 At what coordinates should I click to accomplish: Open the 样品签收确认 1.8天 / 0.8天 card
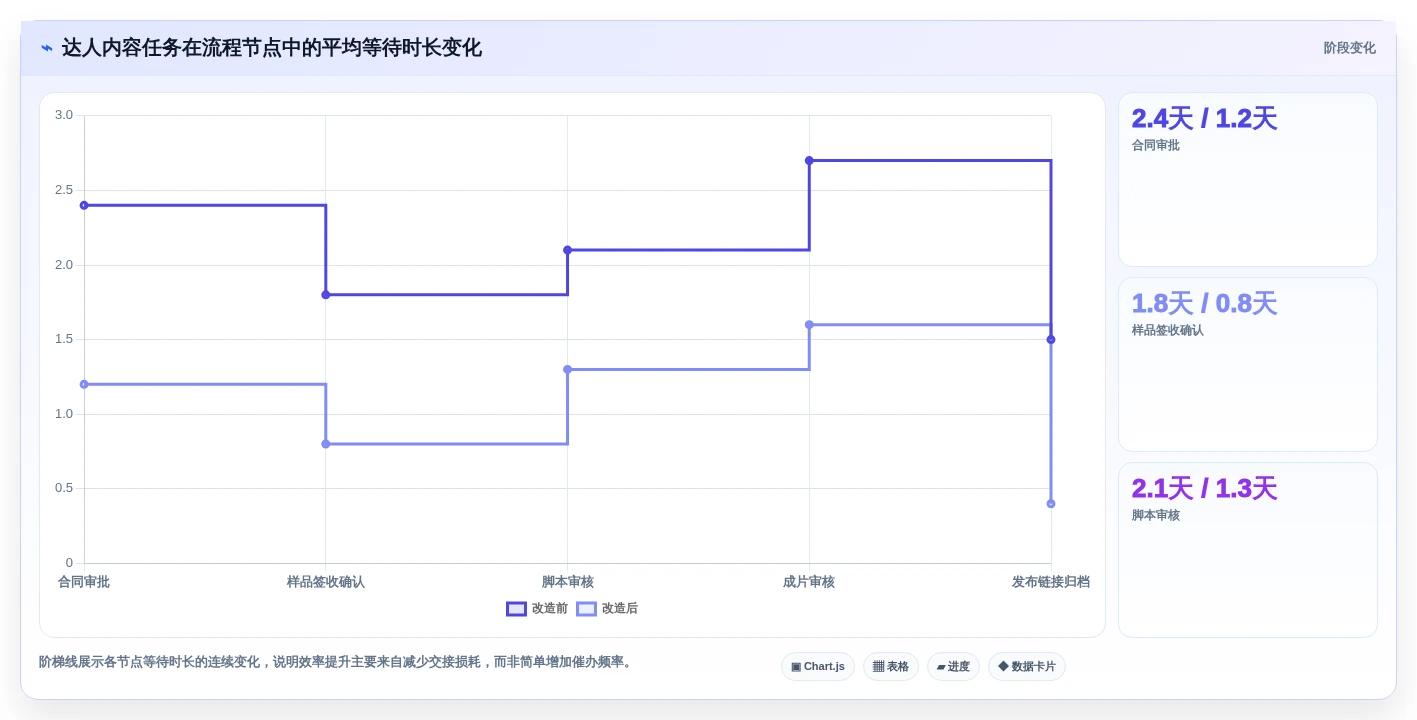(1248, 365)
